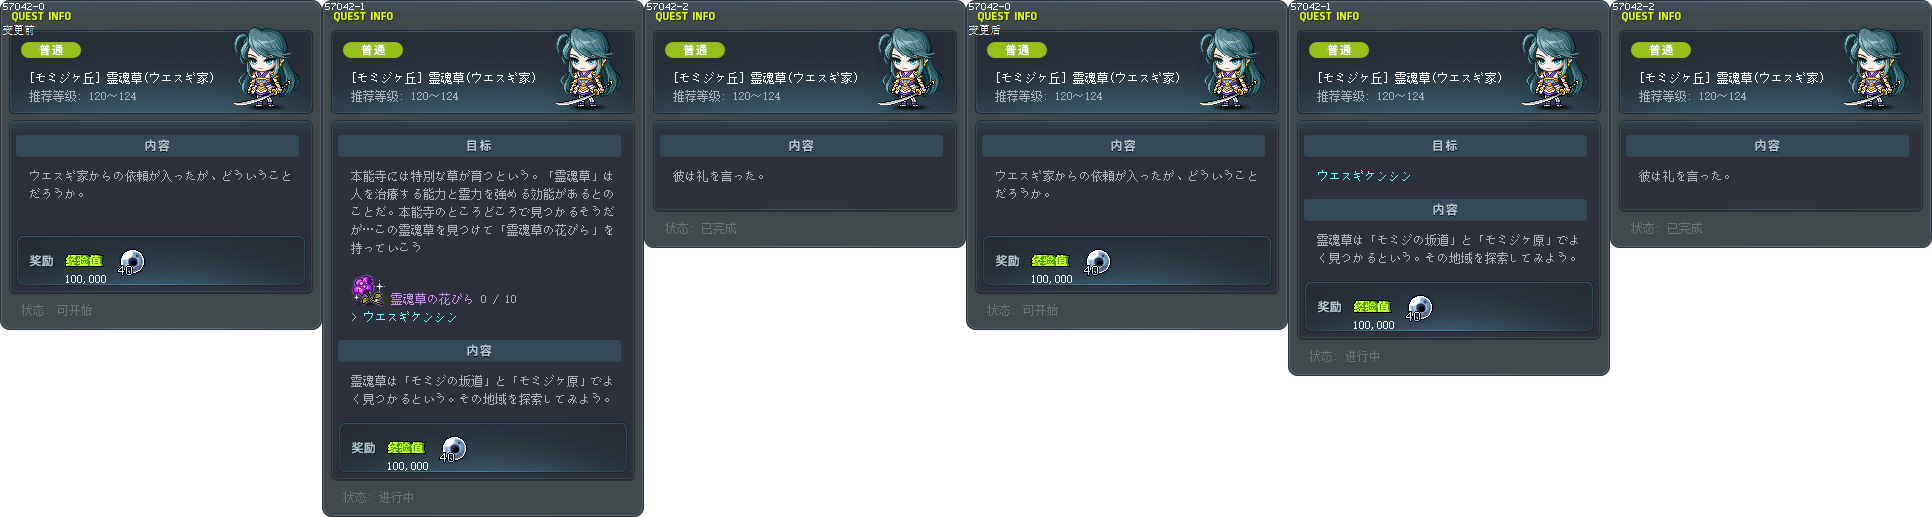Click QUEST INFO title of 変更前 panel
This screenshot has width=1932, height=517.
coord(41,17)
